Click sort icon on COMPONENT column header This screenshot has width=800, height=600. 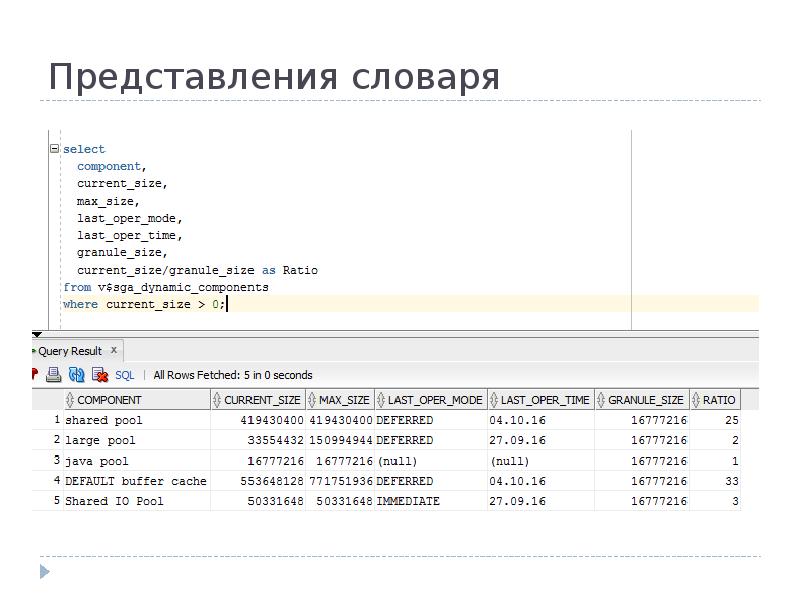pos(70,400)
